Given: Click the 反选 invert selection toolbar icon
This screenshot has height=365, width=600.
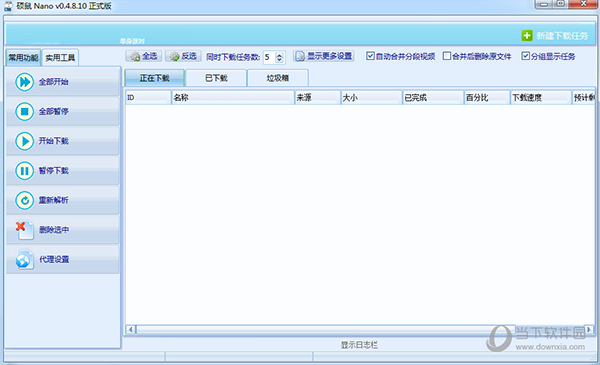Looking at the screenshot, I should (x=174, y=57).
